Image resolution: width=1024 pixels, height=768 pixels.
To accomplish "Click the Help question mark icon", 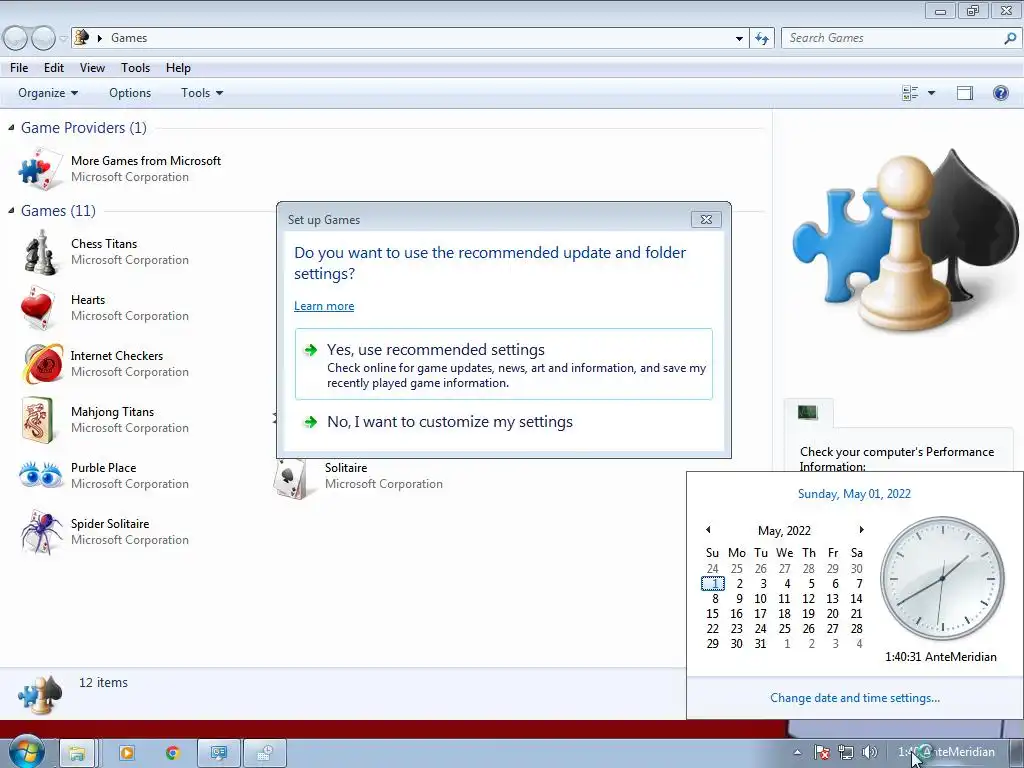I will pos(1000,93).
